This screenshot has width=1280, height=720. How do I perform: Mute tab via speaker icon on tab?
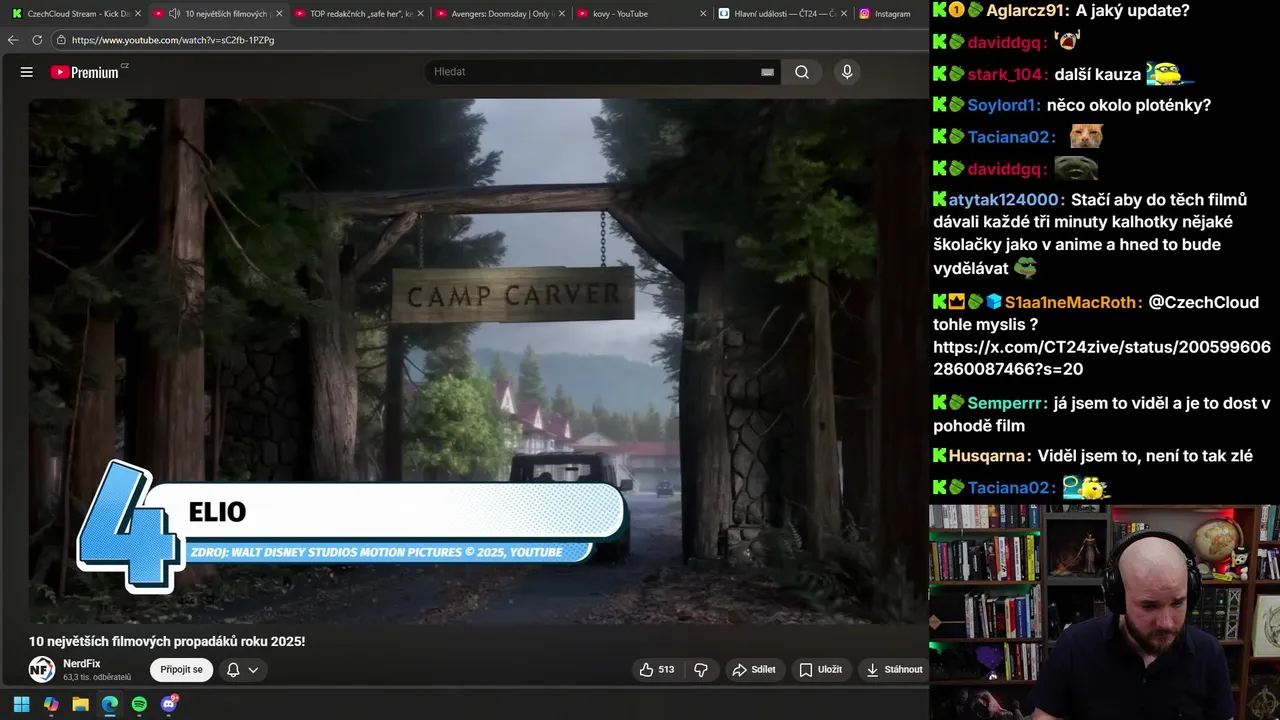(x=174, y=14)
